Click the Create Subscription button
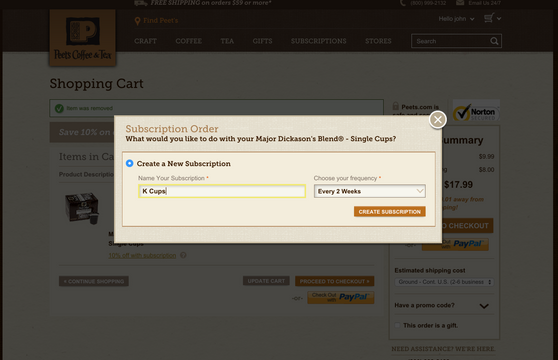 coord(390,212)
